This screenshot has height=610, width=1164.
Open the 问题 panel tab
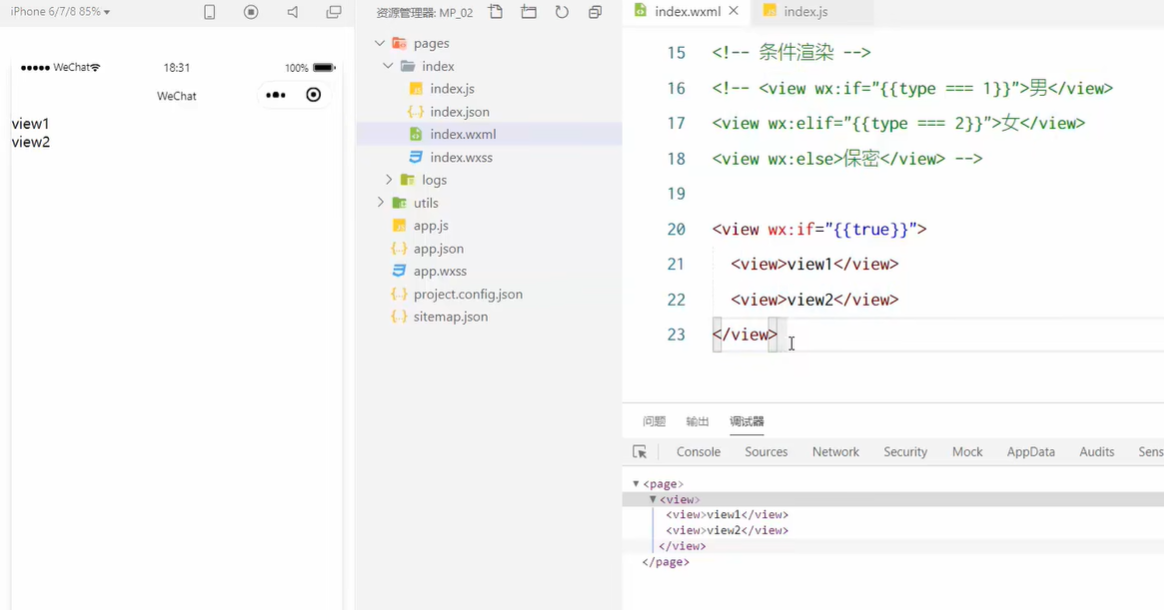tap(654, 422)
